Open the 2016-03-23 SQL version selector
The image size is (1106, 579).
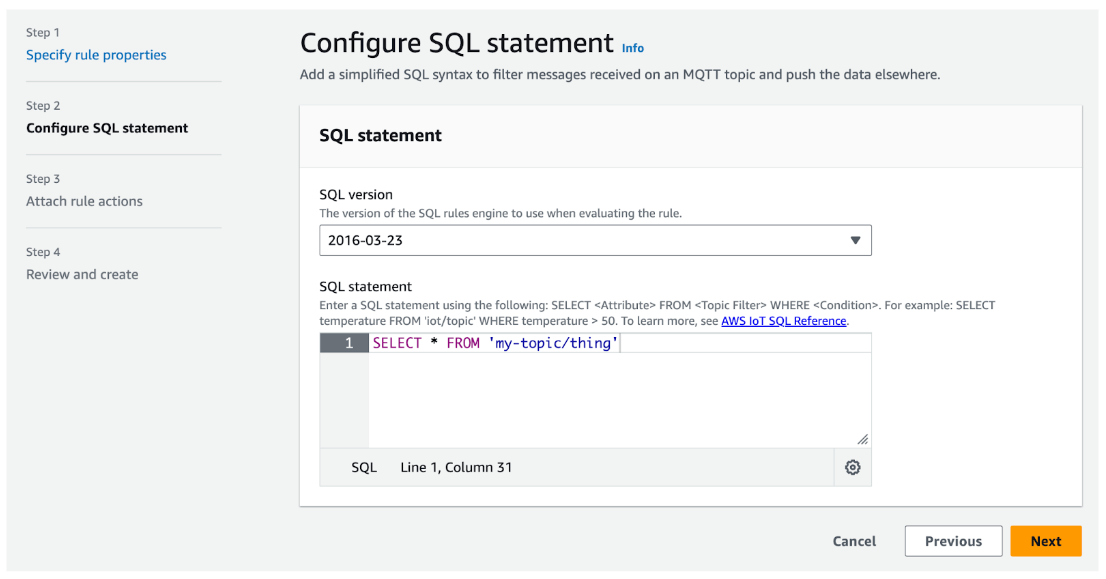[x=594, y=241]
